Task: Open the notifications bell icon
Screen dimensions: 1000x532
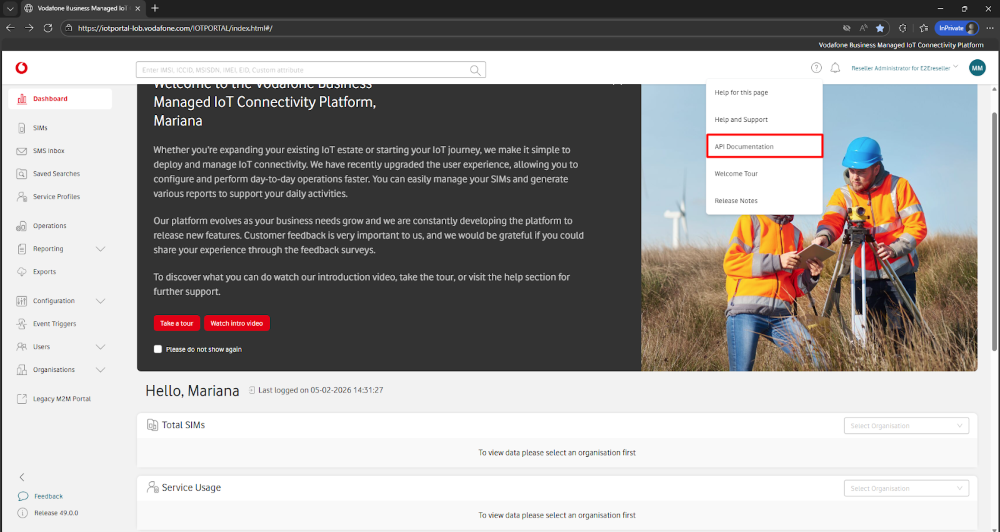Action: coord(835,68)
